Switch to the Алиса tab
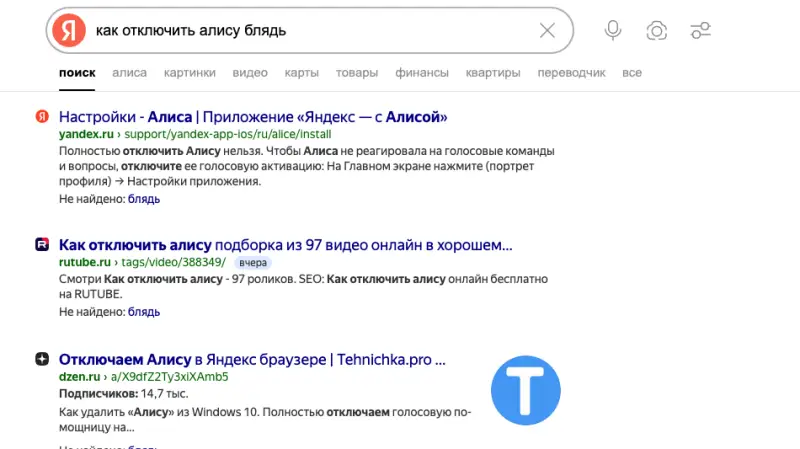The image size is (800, 449). pyautogui.click(x=129, y=73)
